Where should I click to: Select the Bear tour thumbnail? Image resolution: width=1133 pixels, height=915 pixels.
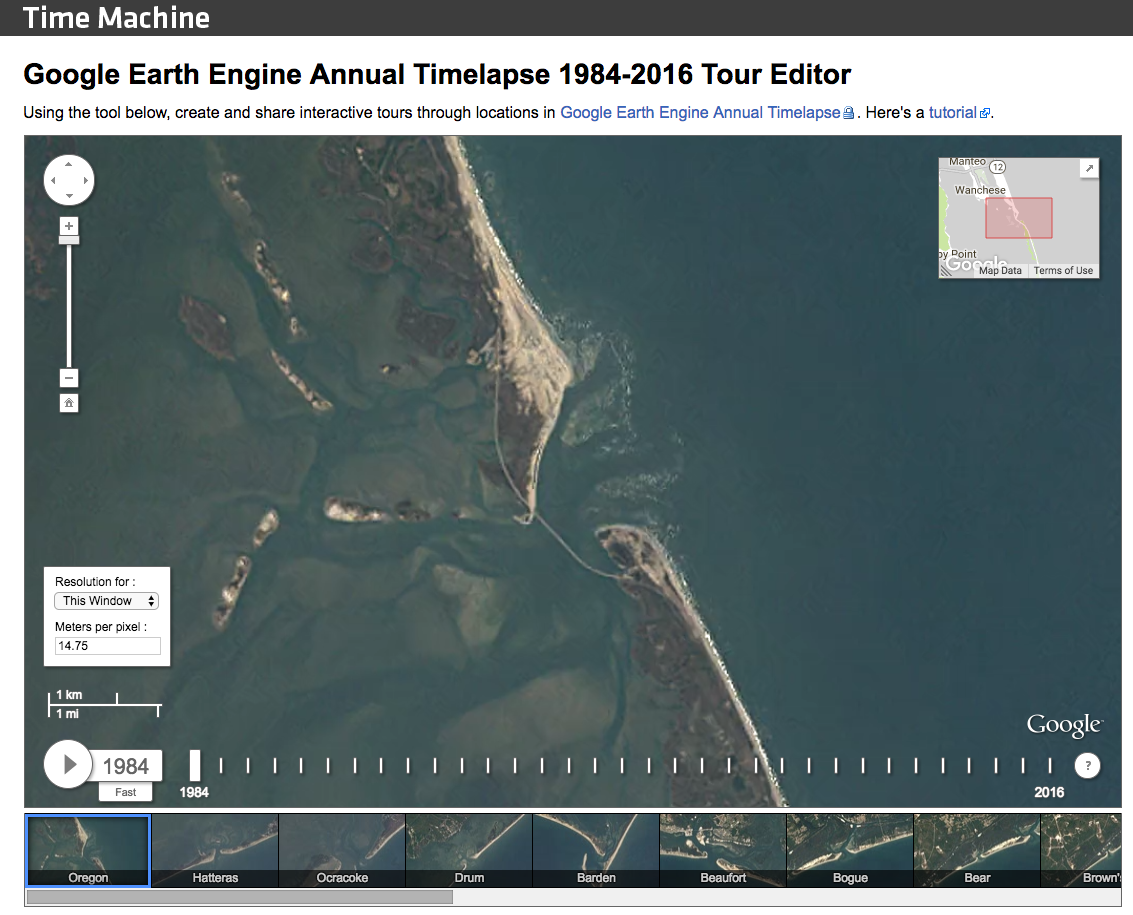[x=978, y=851]
